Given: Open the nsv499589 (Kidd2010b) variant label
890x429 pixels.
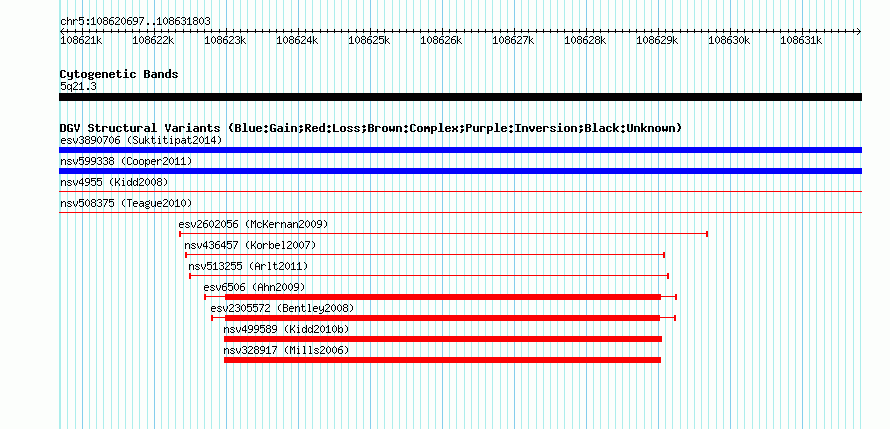Looking at the screenshot, I should [x=286, y=329].
